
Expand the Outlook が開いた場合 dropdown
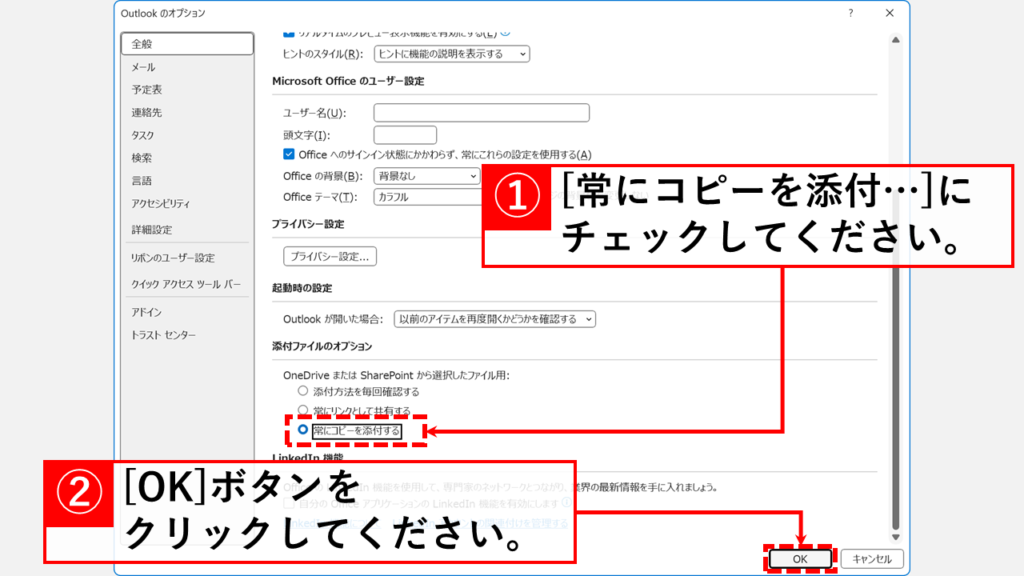click(494, 319)
